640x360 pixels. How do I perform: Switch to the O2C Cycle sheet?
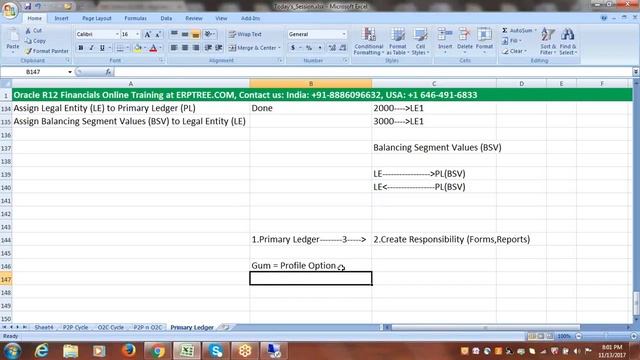point(111,327)
